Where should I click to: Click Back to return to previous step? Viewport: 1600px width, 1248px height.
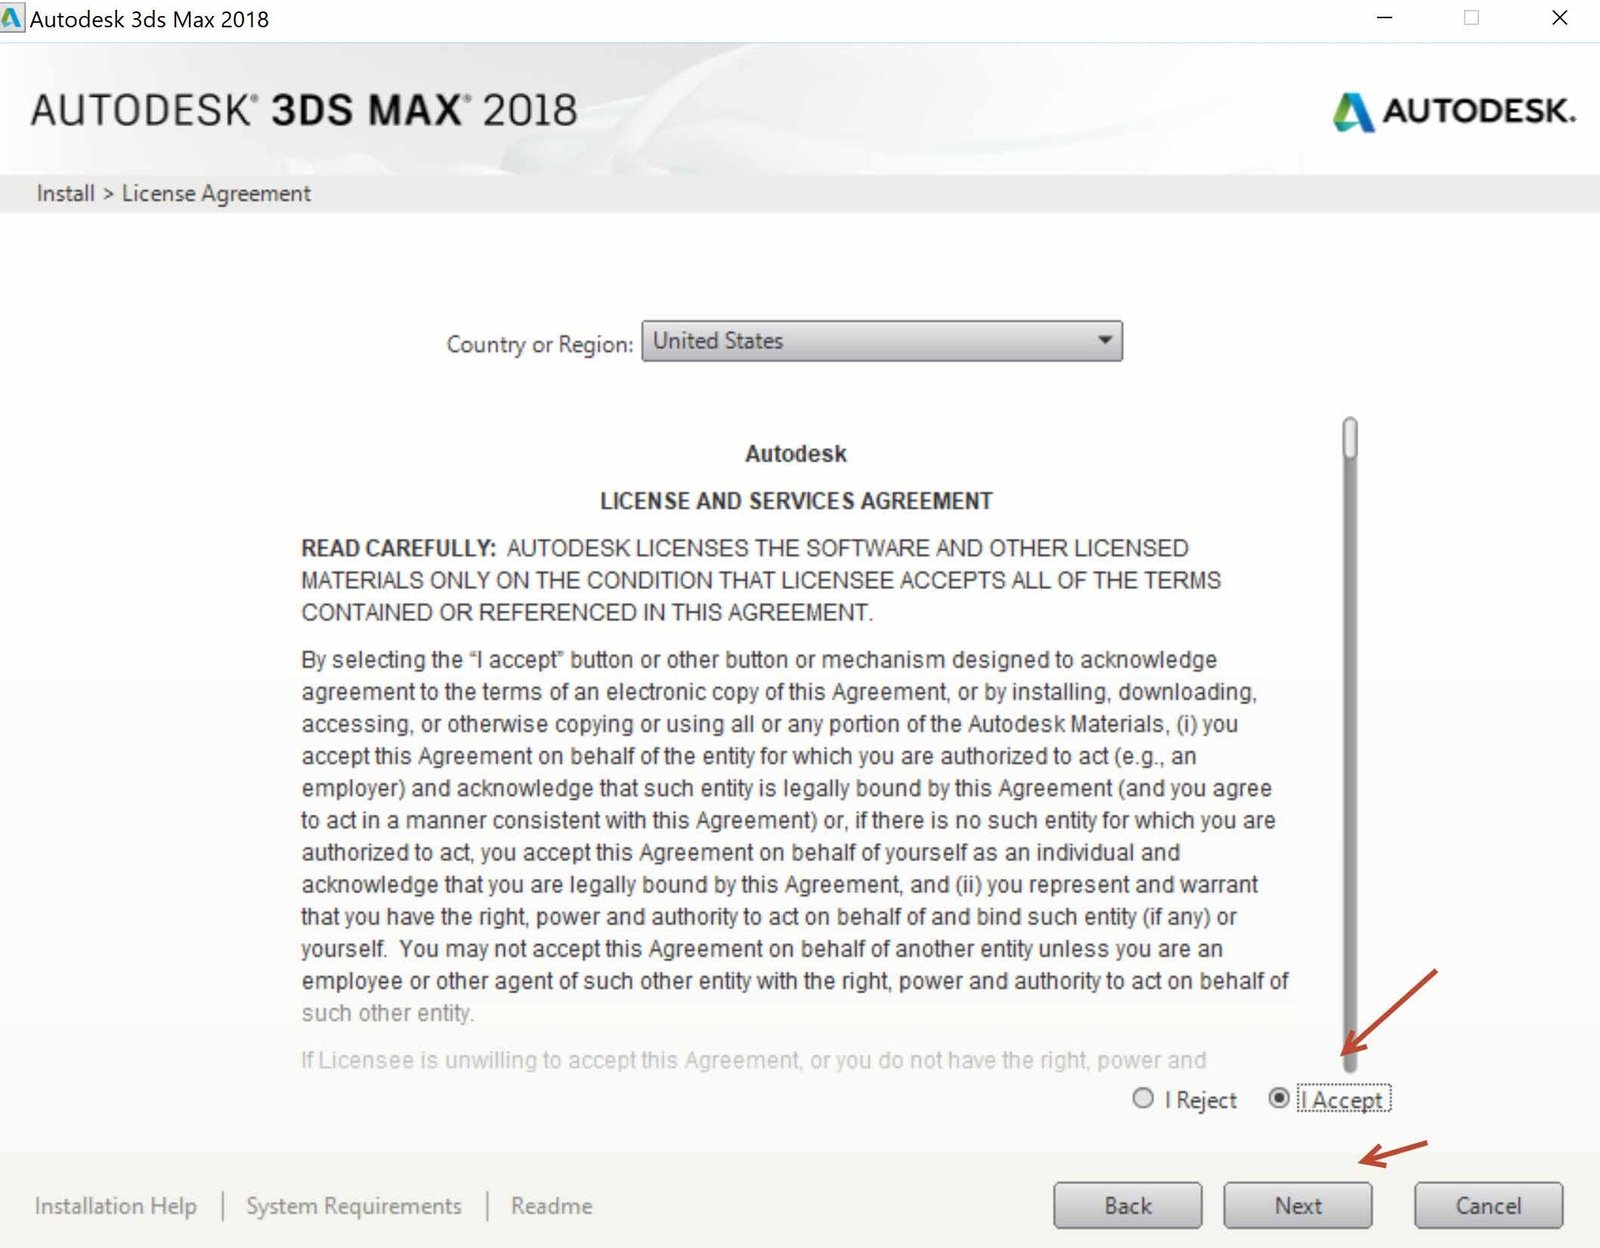[1127, 1205]
